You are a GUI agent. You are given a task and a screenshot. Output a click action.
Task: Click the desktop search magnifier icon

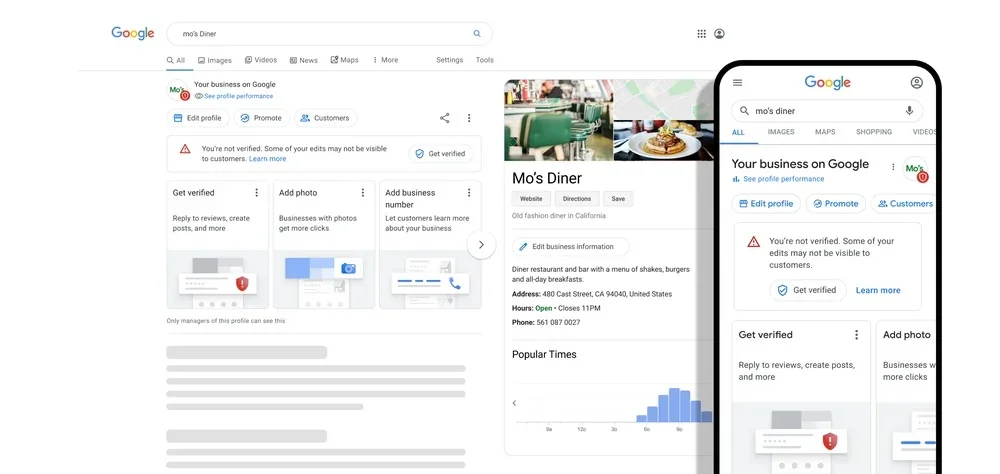tap(477, 34)
